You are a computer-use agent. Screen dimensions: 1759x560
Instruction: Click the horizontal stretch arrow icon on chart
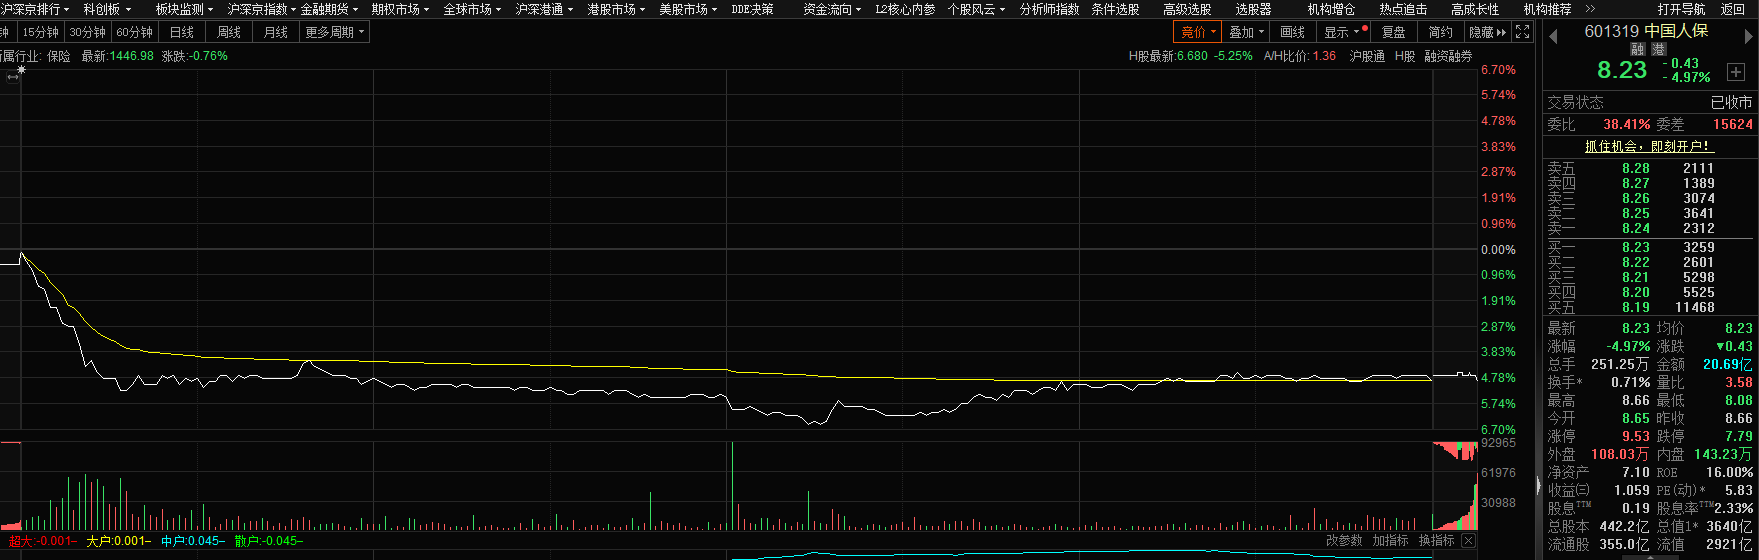(x=13, y=77)
